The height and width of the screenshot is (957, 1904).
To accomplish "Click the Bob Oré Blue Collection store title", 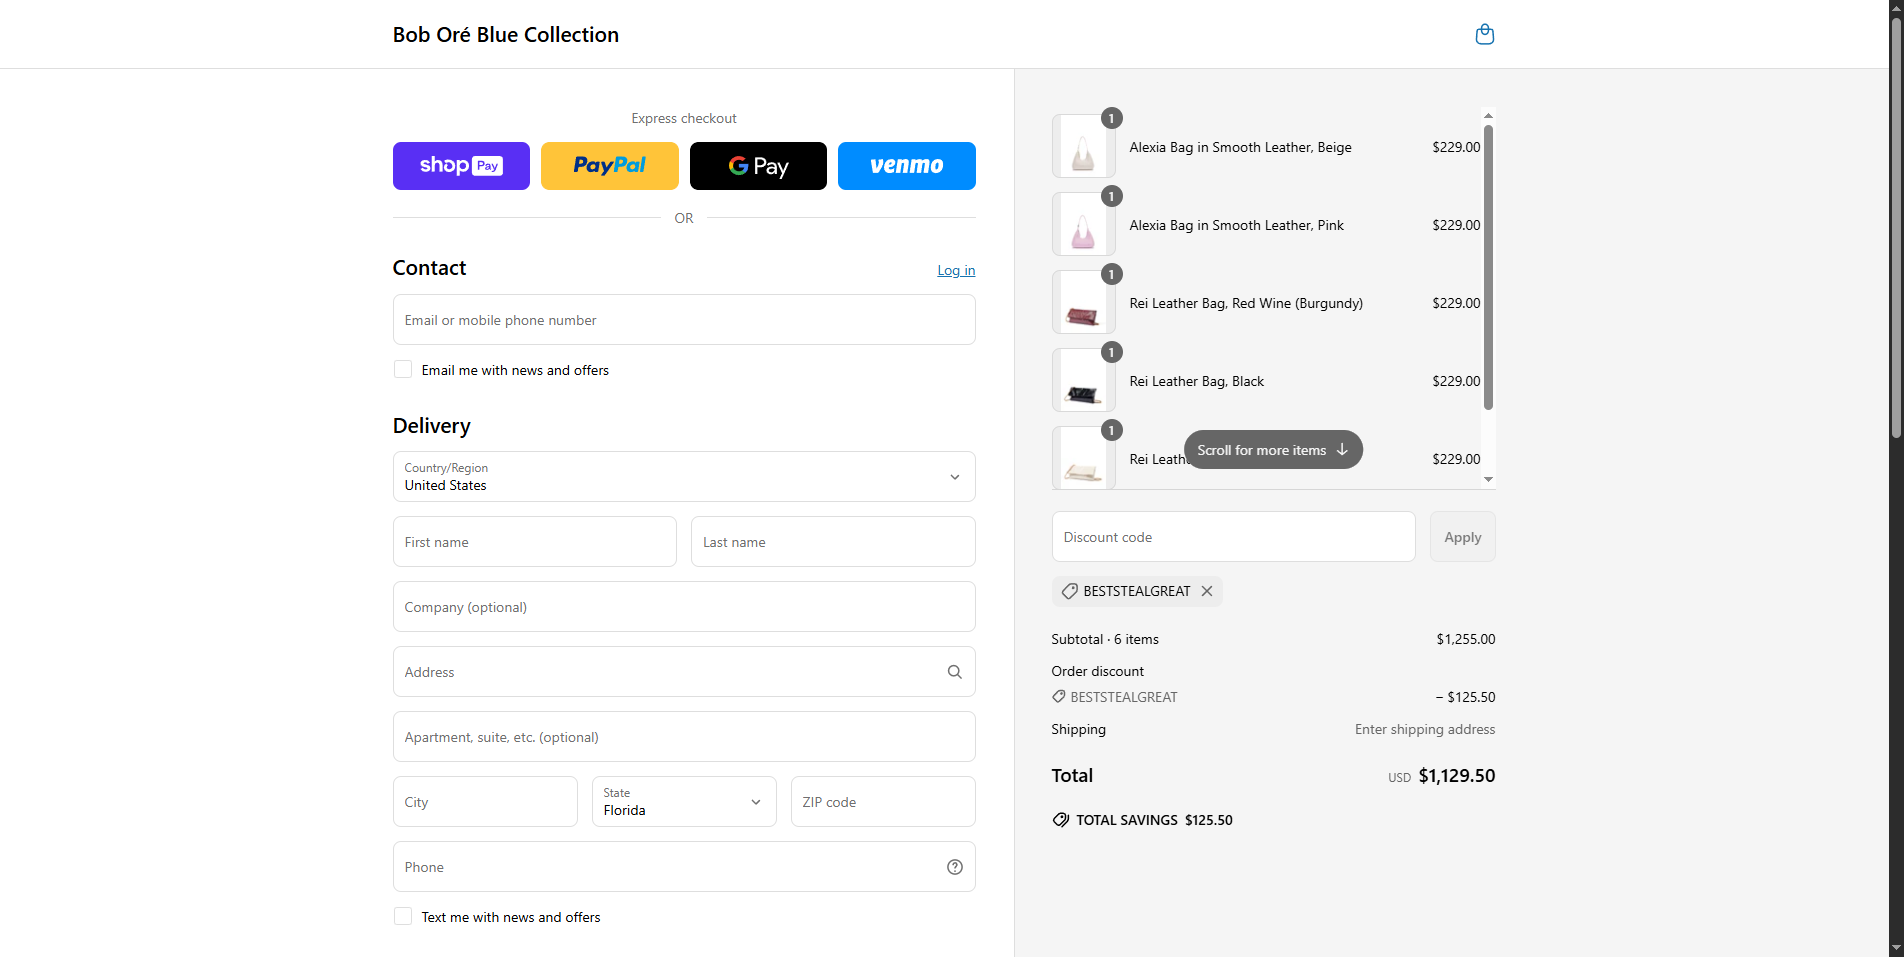I will click(x=506, y=35).
